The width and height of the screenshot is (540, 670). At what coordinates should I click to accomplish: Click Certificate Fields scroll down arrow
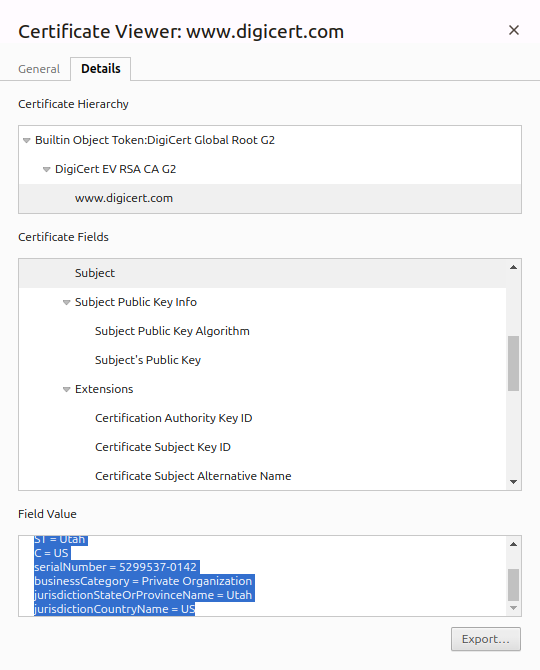click(514, 482)
